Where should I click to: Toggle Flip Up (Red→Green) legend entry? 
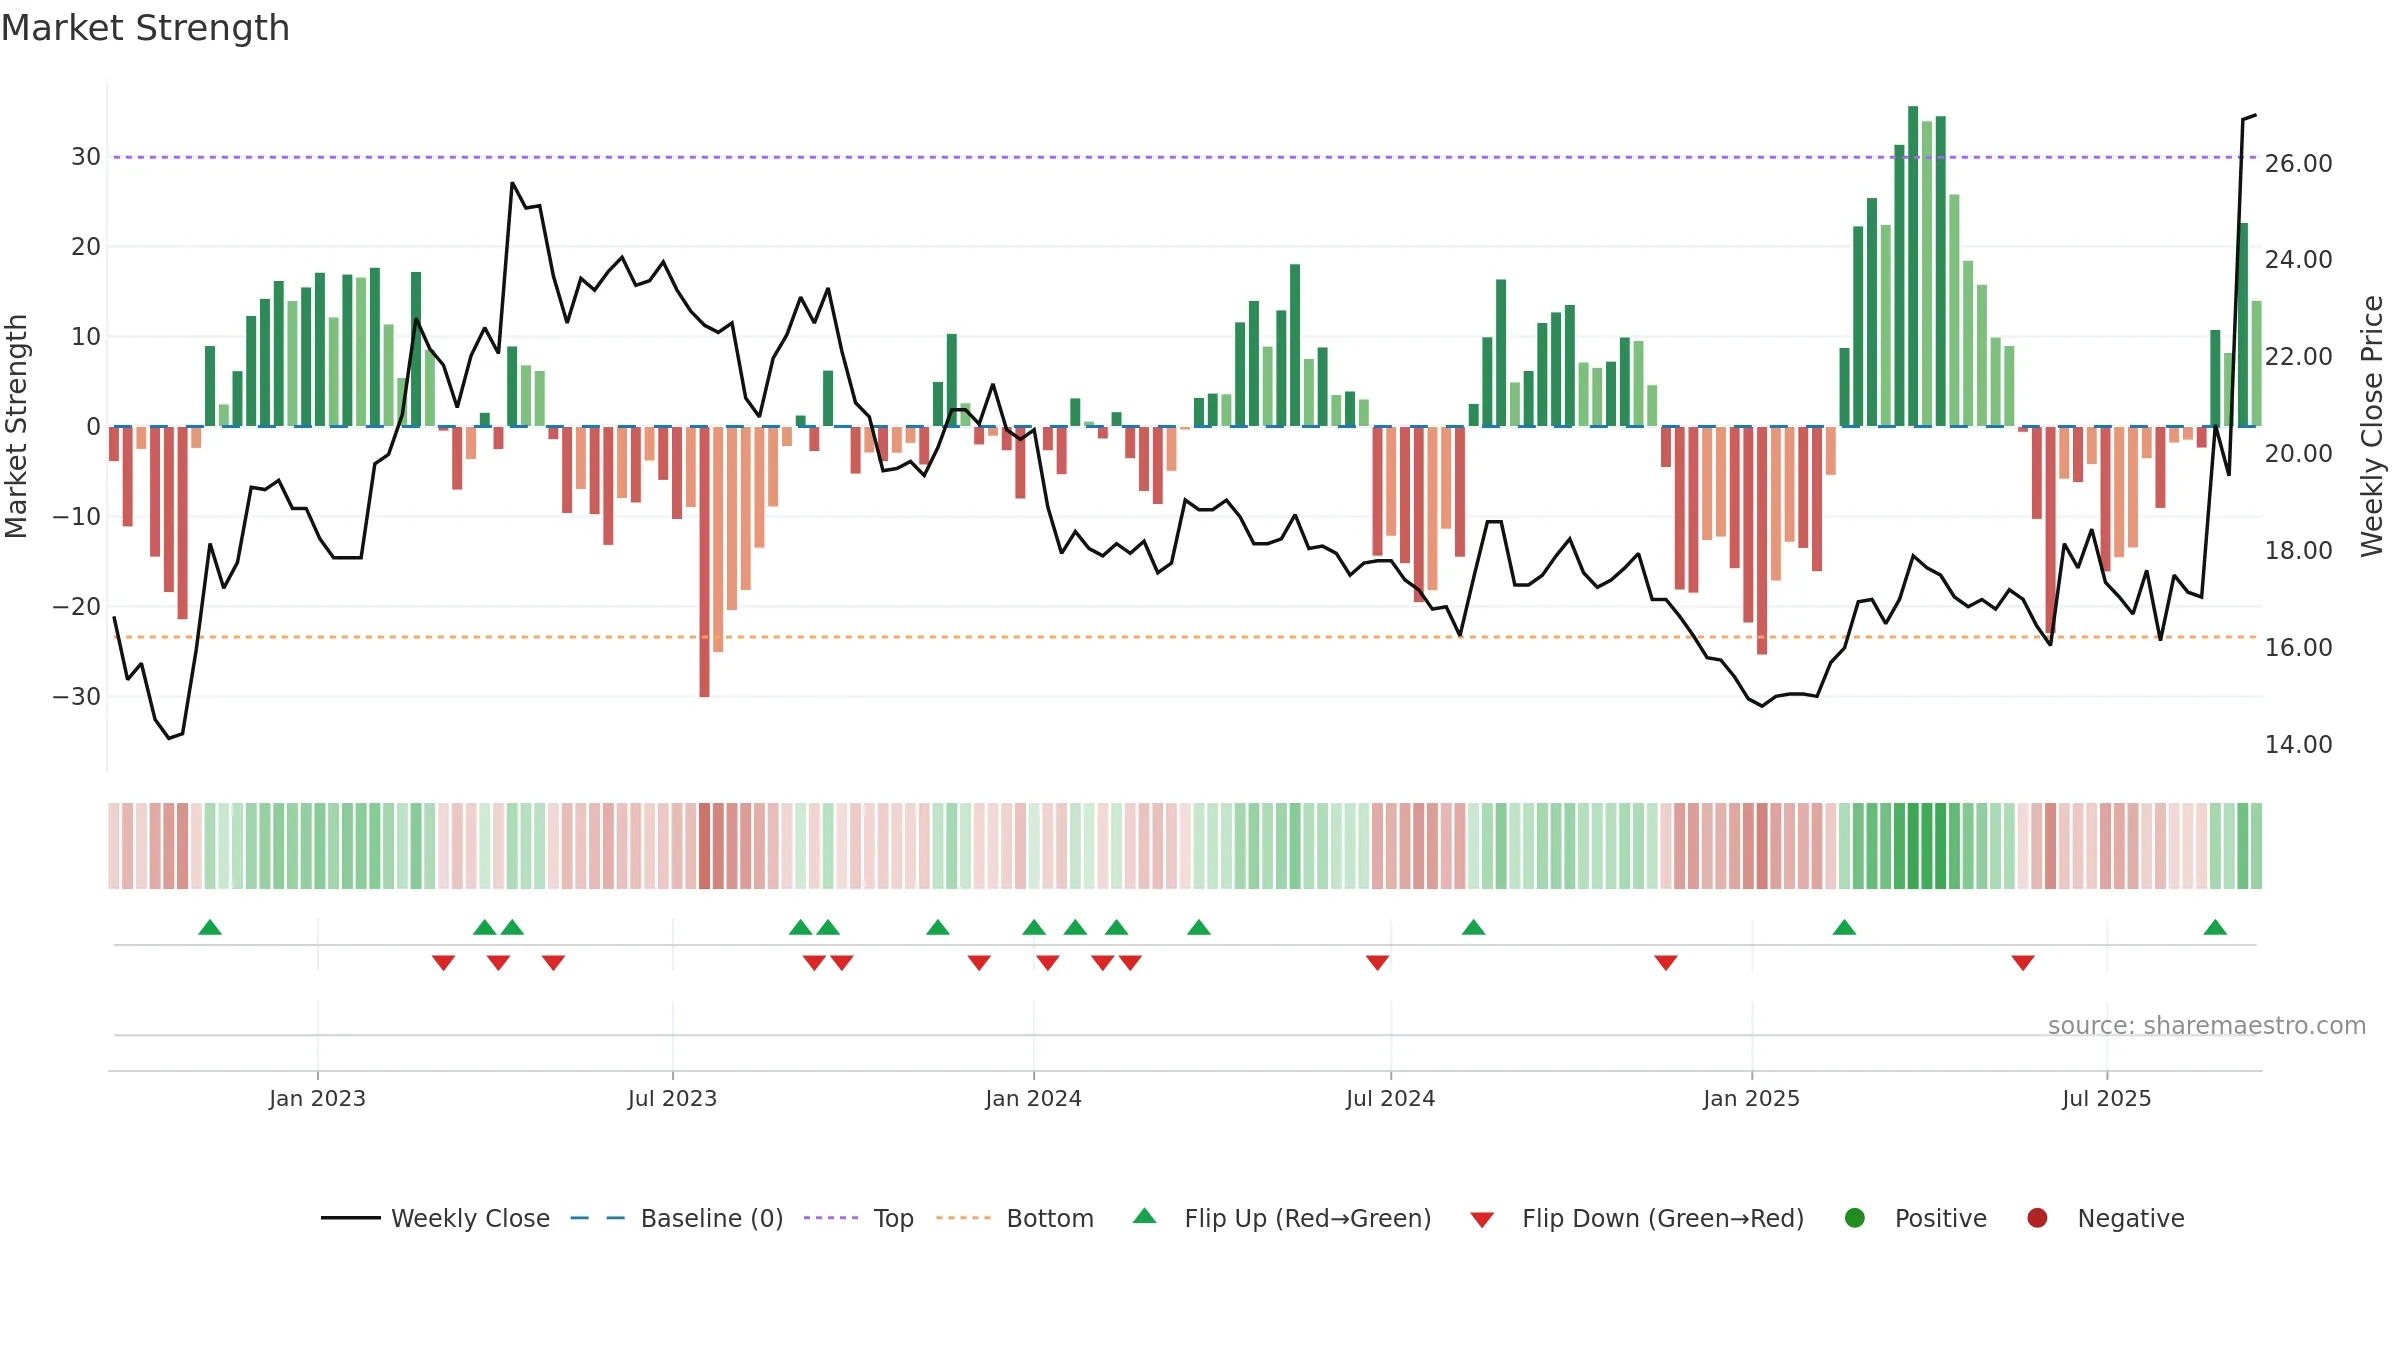[1282, 1218]
